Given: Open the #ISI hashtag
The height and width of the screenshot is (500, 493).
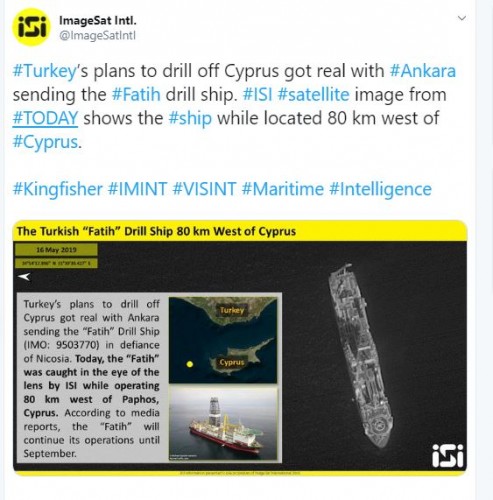Looking at the screenshot, I should click(x=257, y=95).
